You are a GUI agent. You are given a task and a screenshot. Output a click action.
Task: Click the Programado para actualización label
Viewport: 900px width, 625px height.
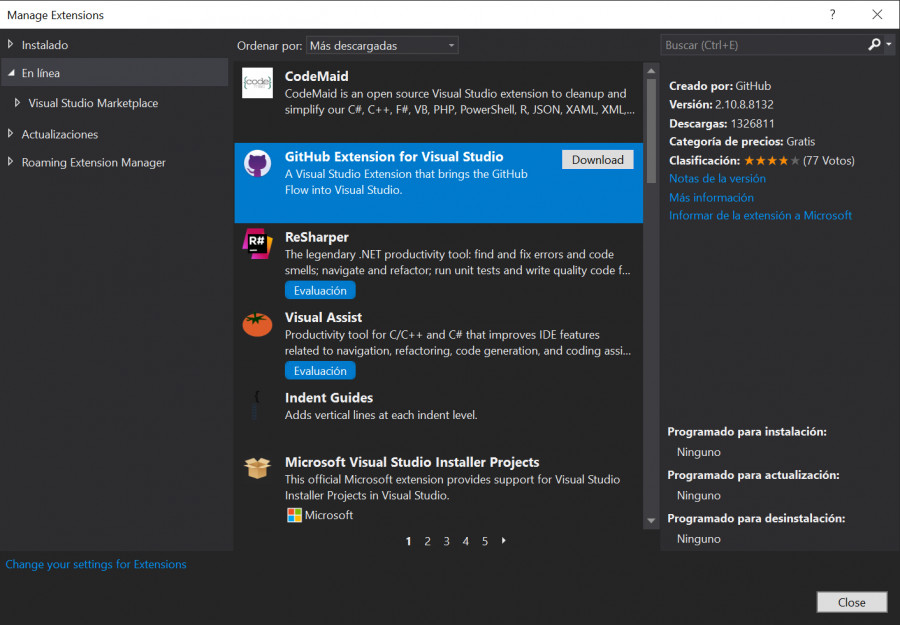pos(753,475)
